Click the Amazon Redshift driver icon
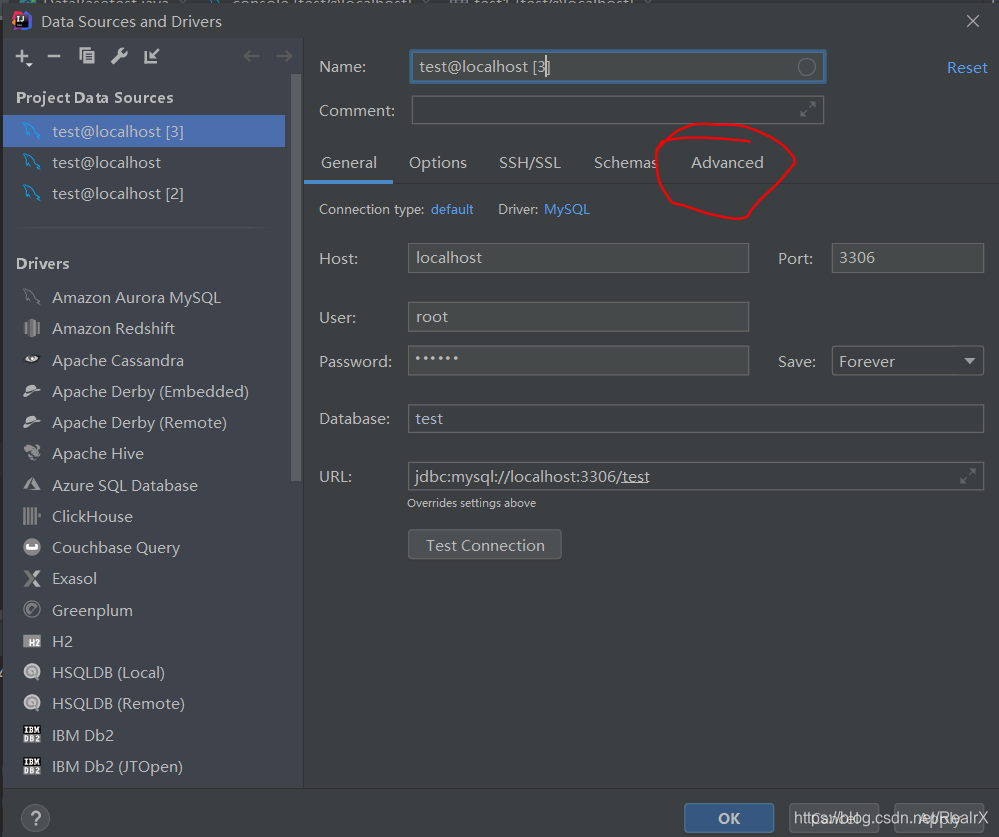Screen dimensions: 999x837 coord(32,328)
